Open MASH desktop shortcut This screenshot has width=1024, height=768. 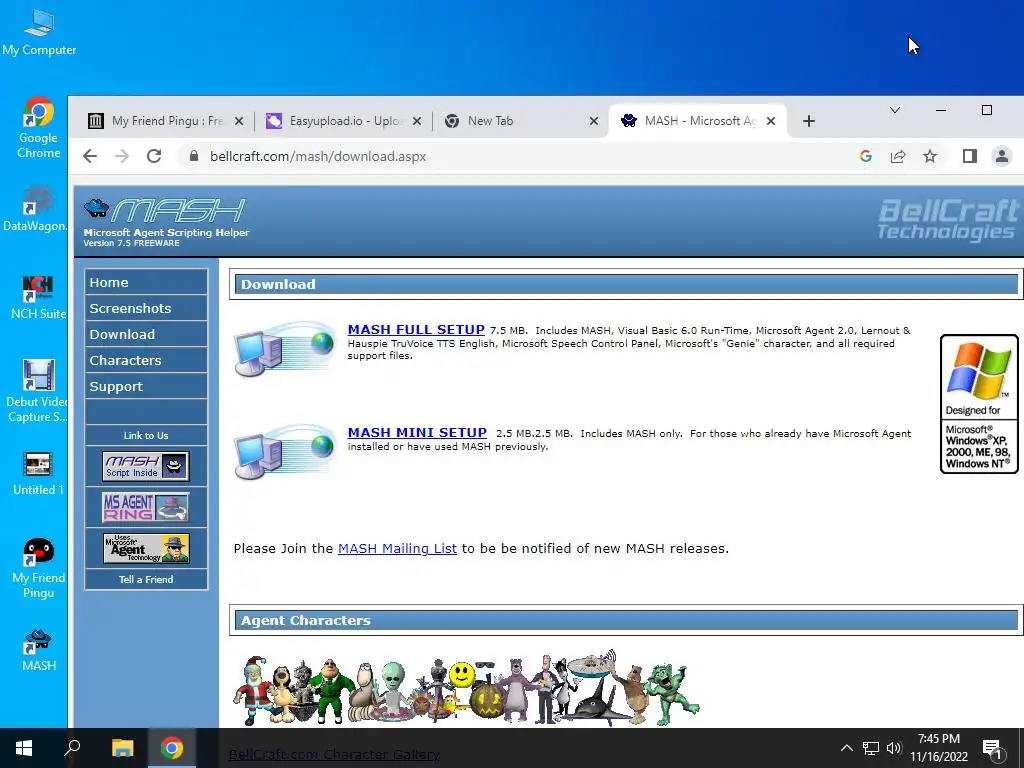pos(38,650)
